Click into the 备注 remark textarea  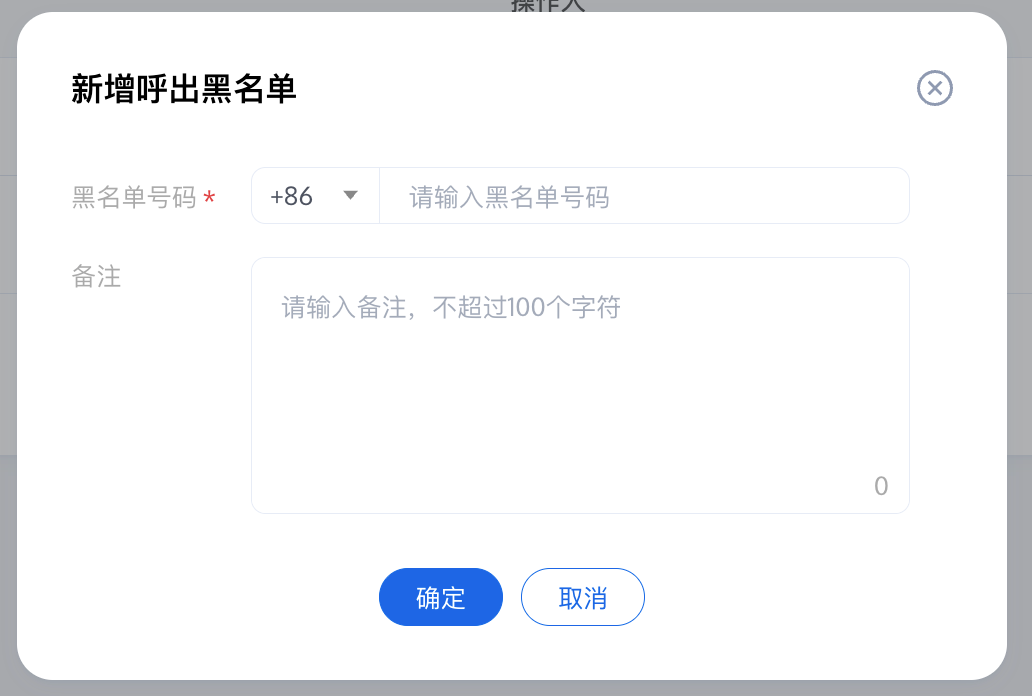580,385
